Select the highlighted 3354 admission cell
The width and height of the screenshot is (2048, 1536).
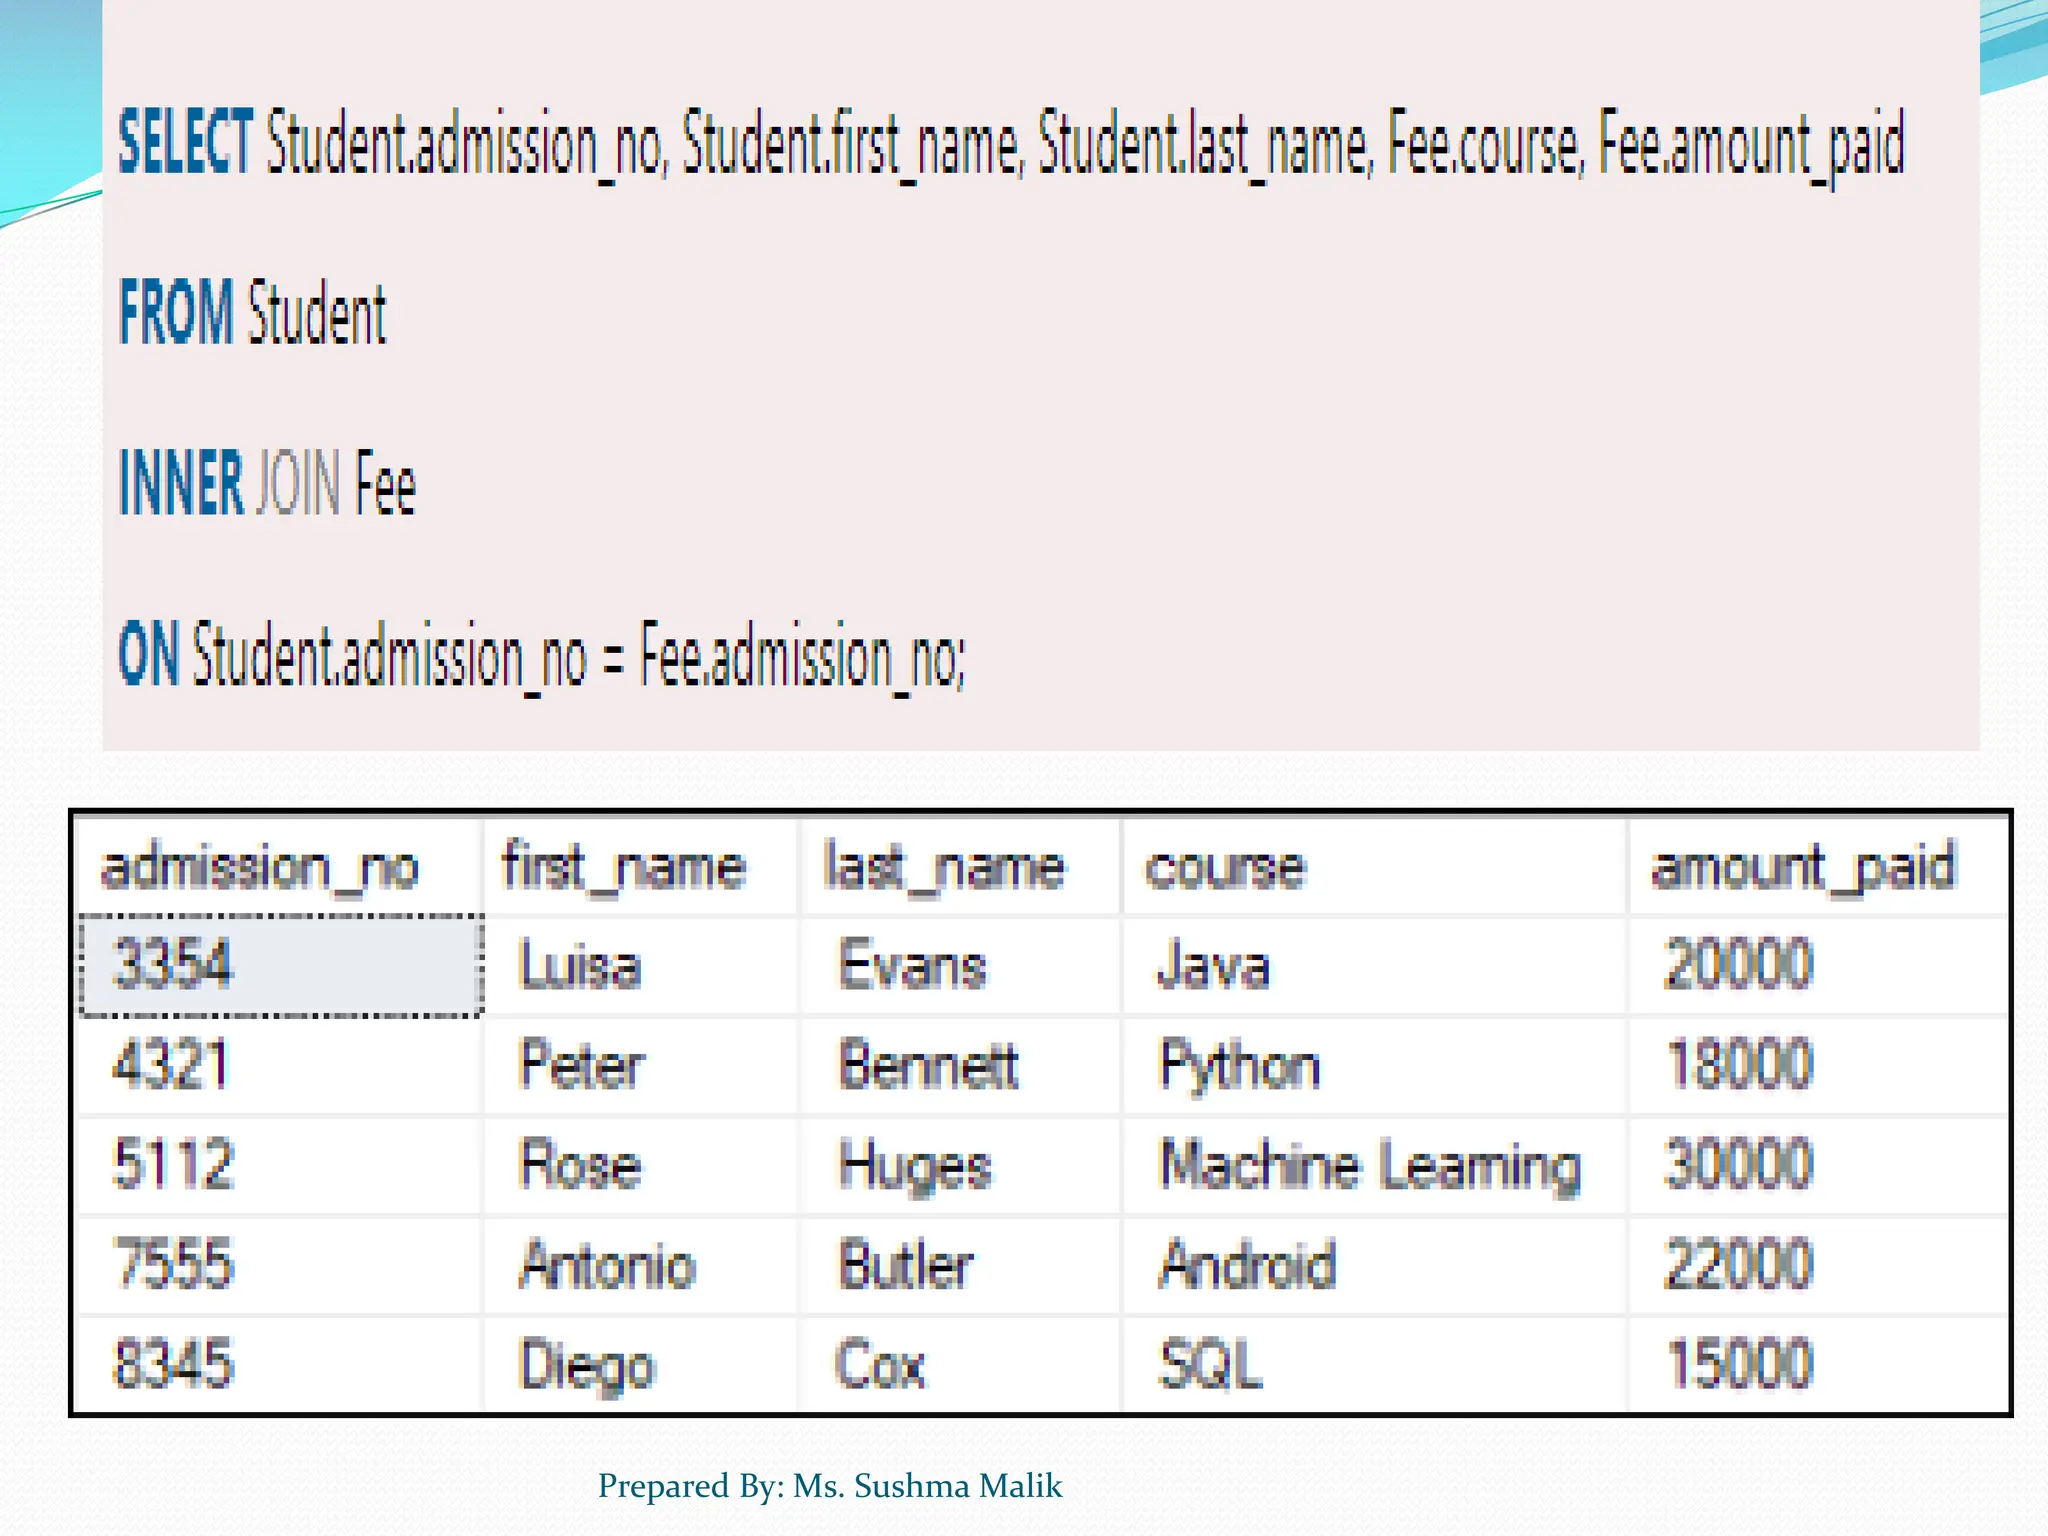(280, 965)
